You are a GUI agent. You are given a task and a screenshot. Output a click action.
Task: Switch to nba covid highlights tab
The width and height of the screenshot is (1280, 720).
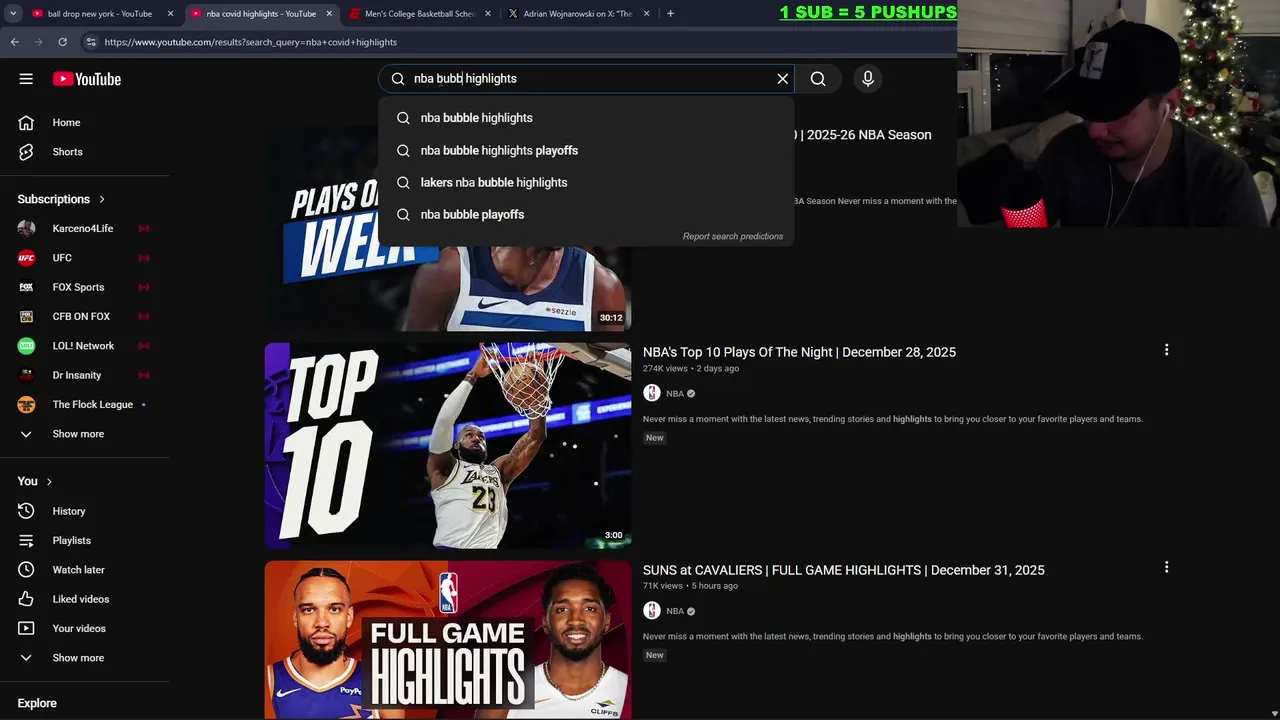pyautogui.click(x=261, y=14)
